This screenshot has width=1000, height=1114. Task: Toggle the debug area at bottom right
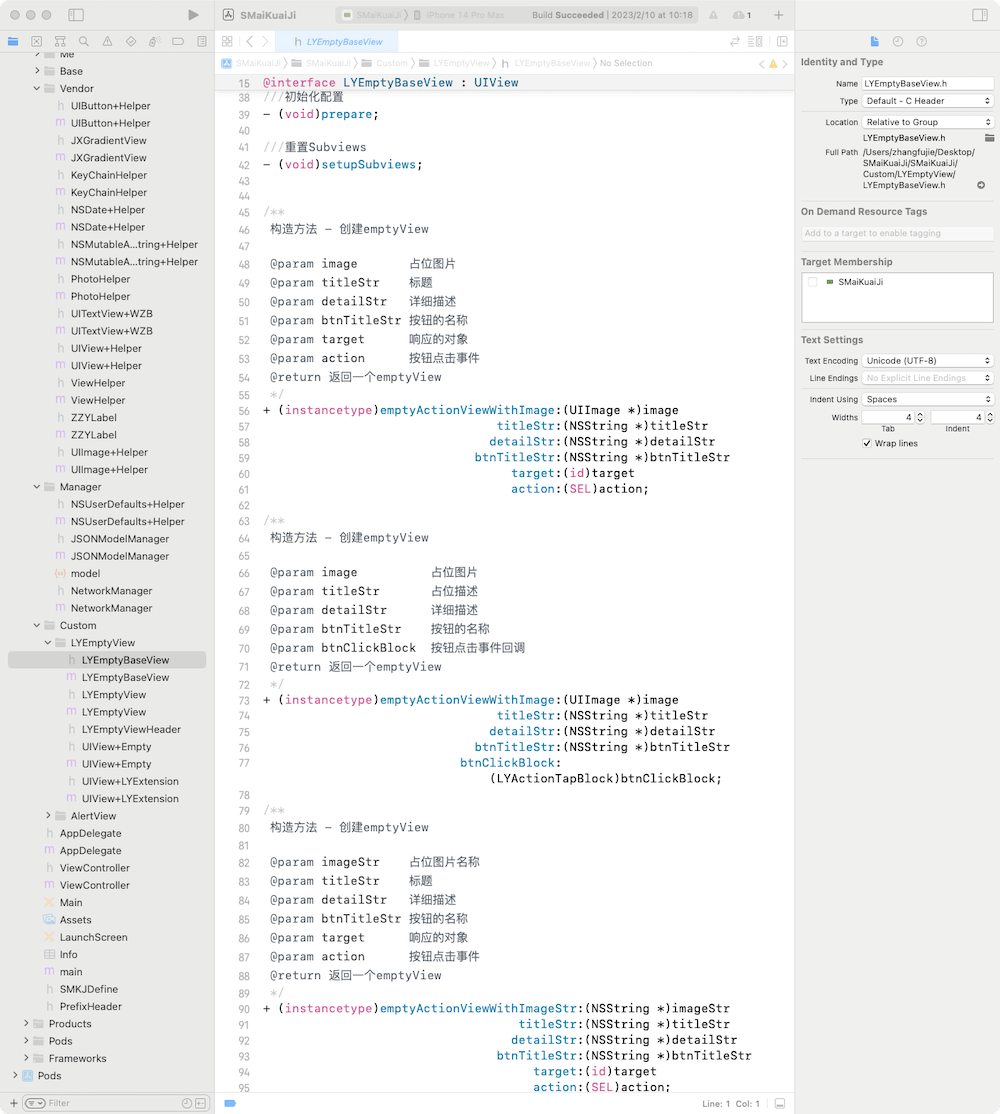[x=780, y=1103]
